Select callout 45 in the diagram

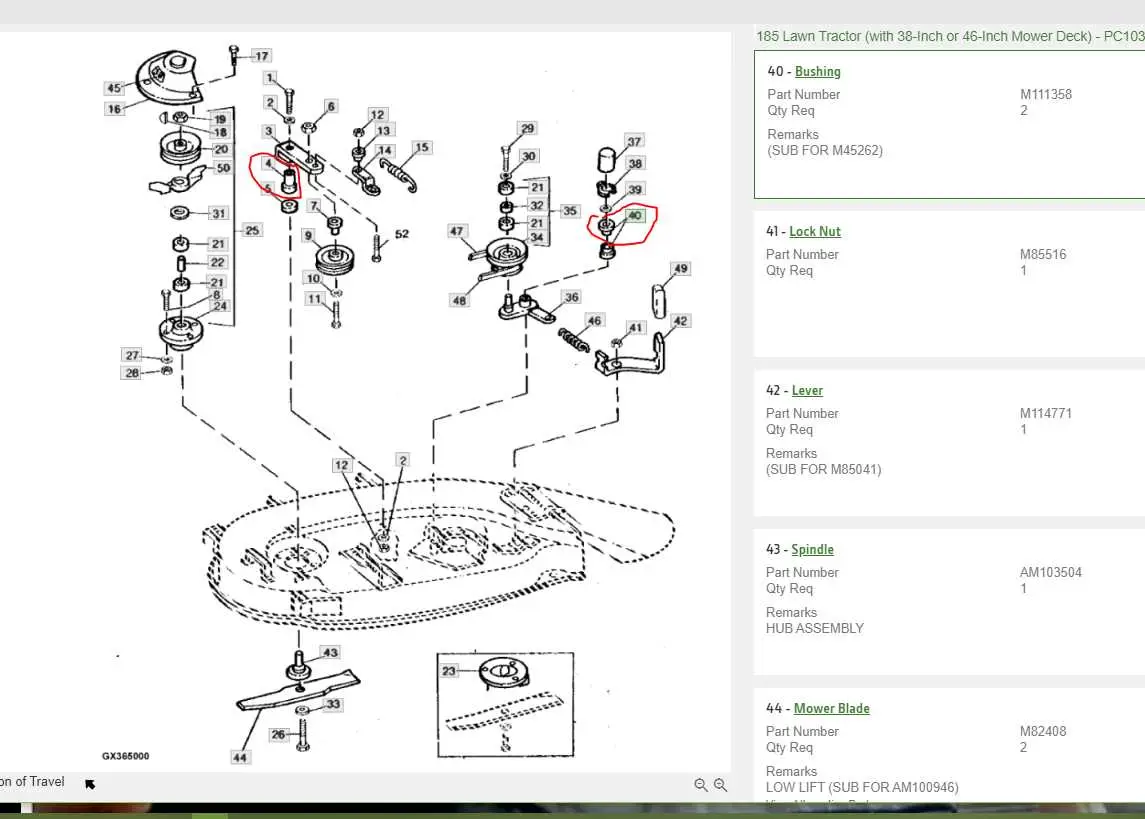coord(114,88)
